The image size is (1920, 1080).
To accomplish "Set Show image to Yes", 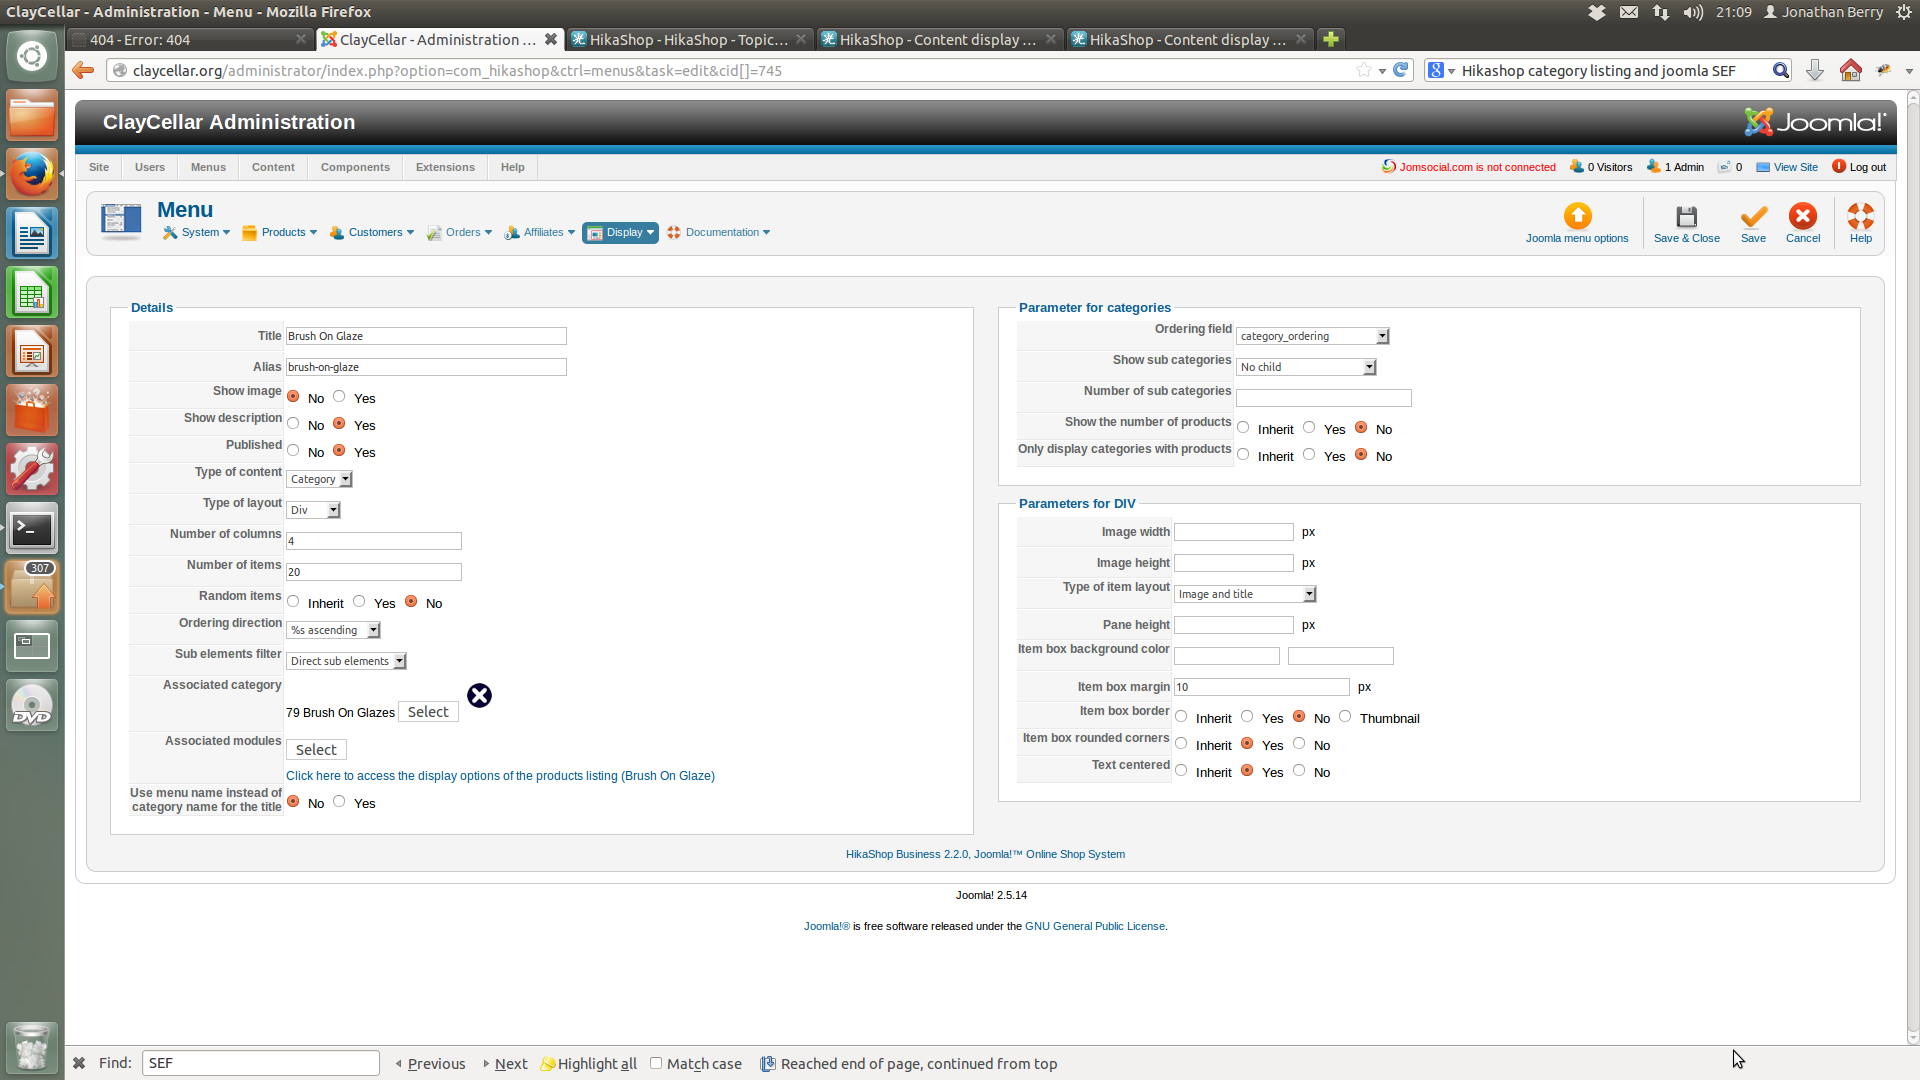I will [x=340, y=397].
